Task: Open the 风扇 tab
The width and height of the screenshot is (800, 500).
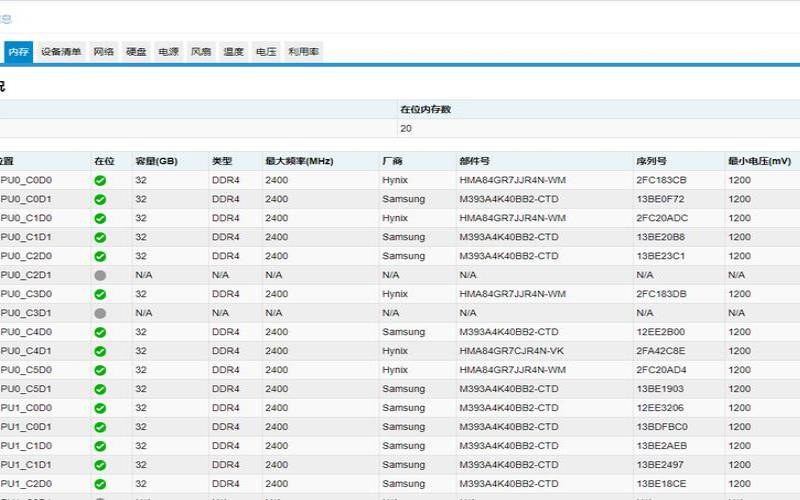Action: (x=201, y=52)
